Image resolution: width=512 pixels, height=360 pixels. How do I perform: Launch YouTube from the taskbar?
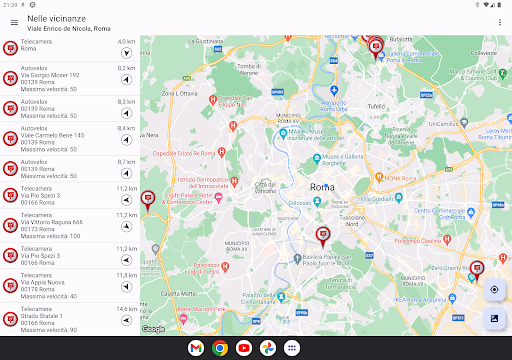(x=244, y=348)
